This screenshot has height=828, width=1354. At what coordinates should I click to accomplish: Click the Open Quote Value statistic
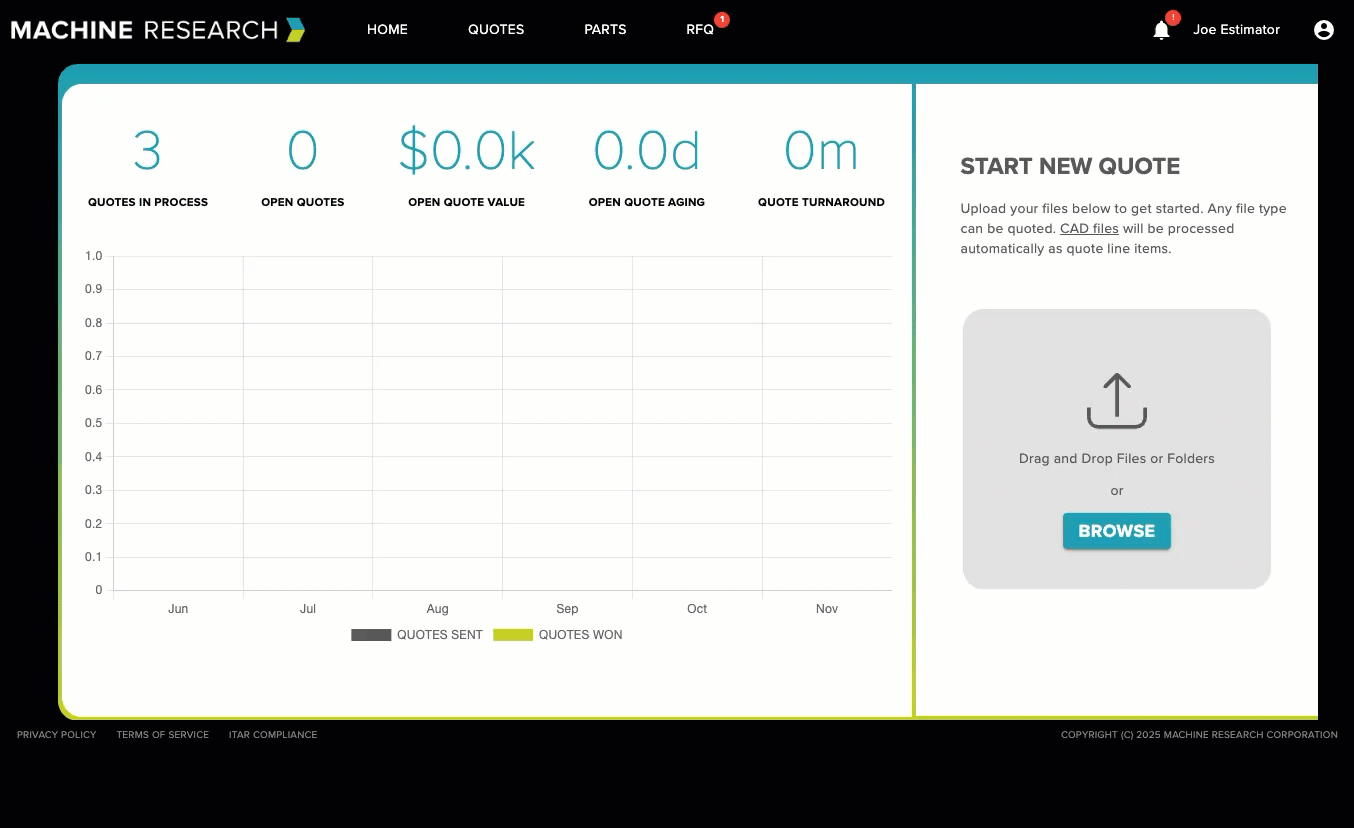point(466,152)
